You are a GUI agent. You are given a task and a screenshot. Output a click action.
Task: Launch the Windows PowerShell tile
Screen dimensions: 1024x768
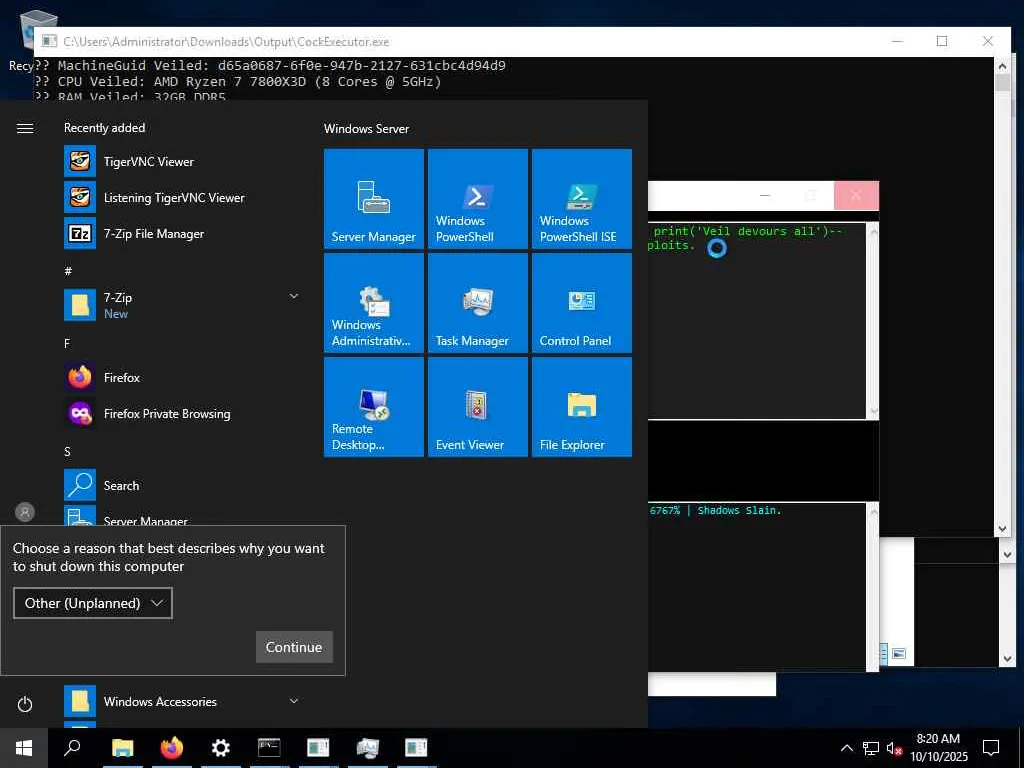coord(477,199)
